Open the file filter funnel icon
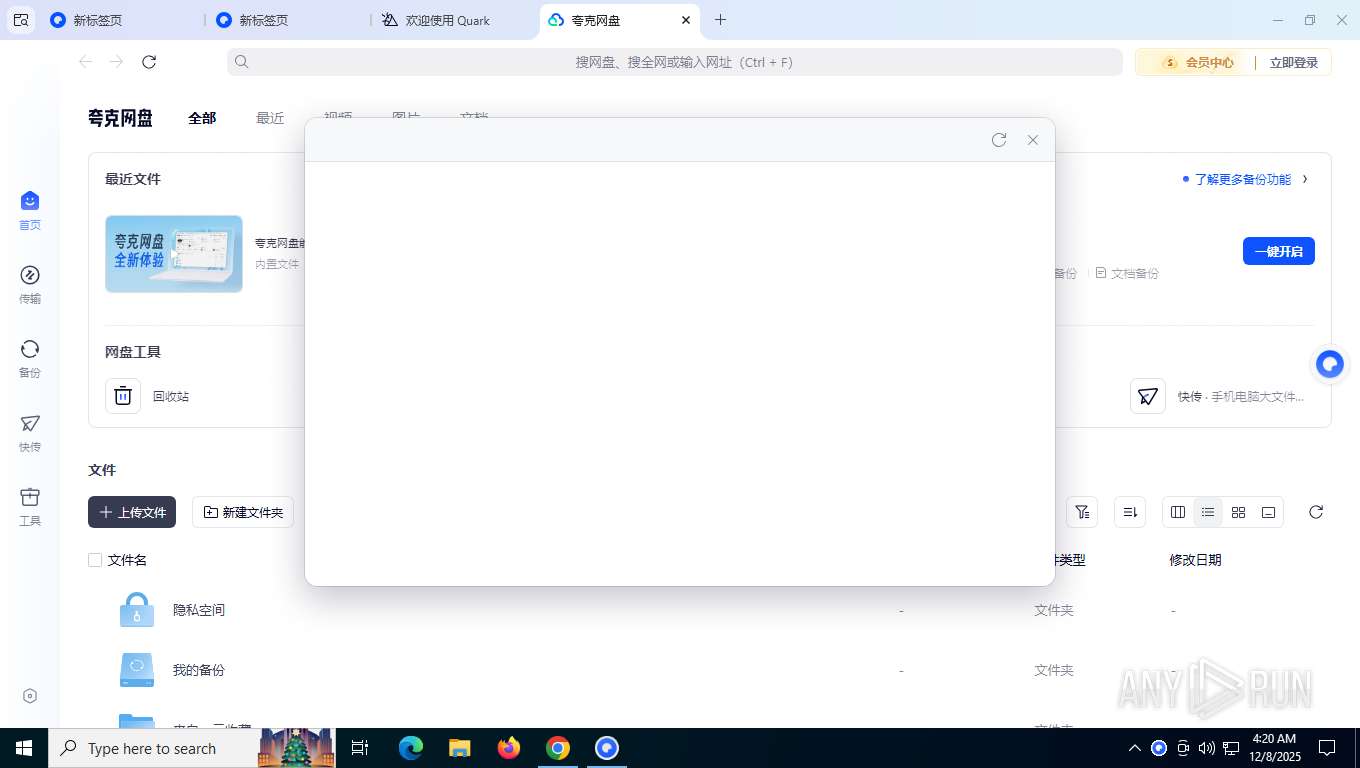1360x768 pixels. coord(1082,512)
